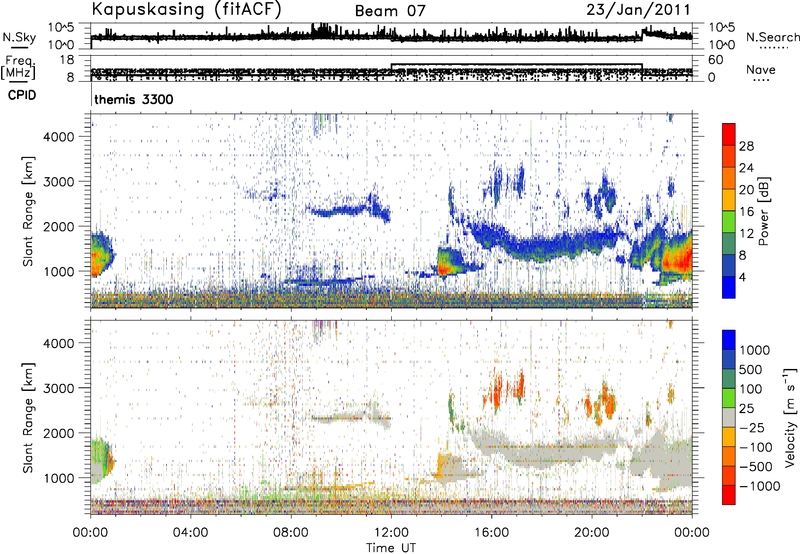800x554 pixels.
Task: Click the '00:00' label at the axis end
Action: [692, 533]
